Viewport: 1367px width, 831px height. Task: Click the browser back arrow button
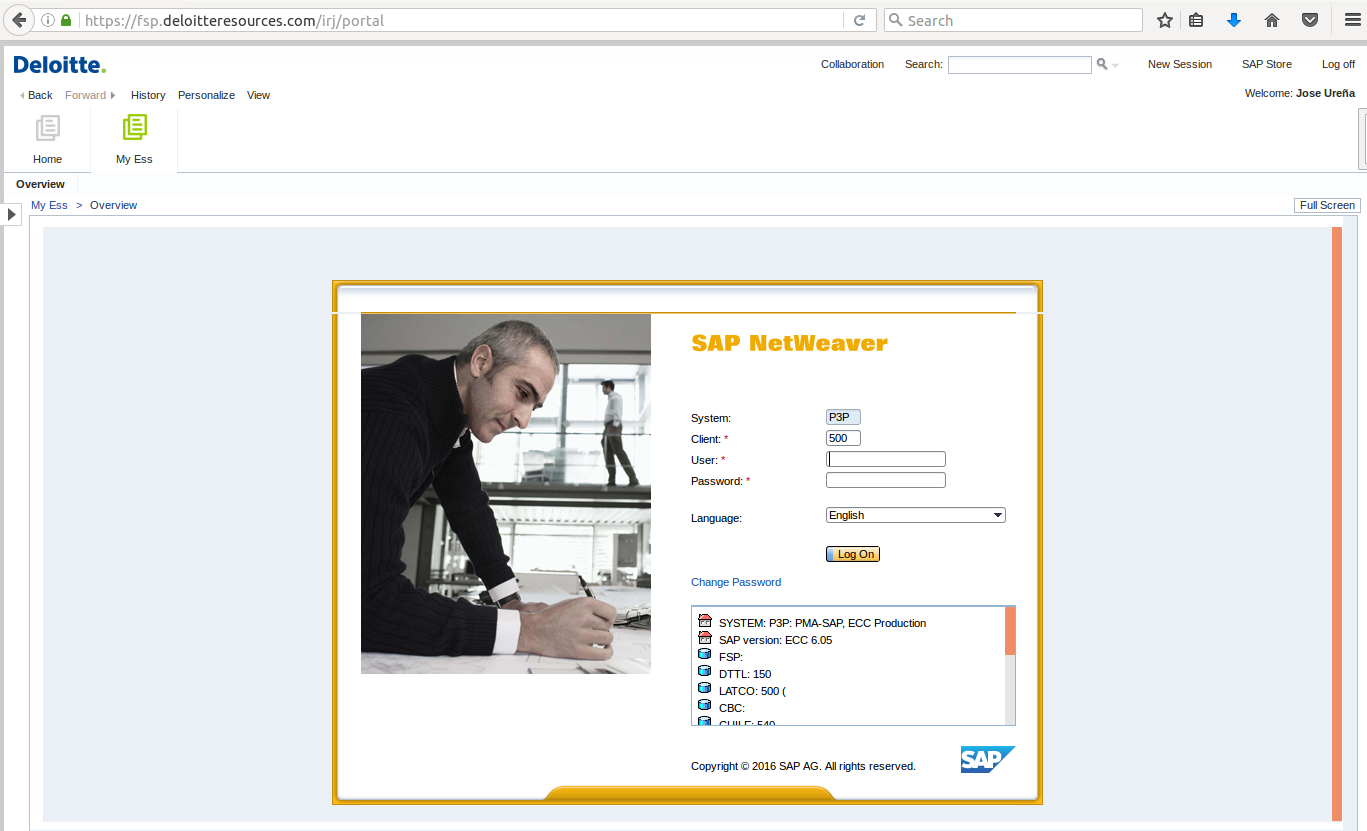pyautogui.click(x=18, y=20)
